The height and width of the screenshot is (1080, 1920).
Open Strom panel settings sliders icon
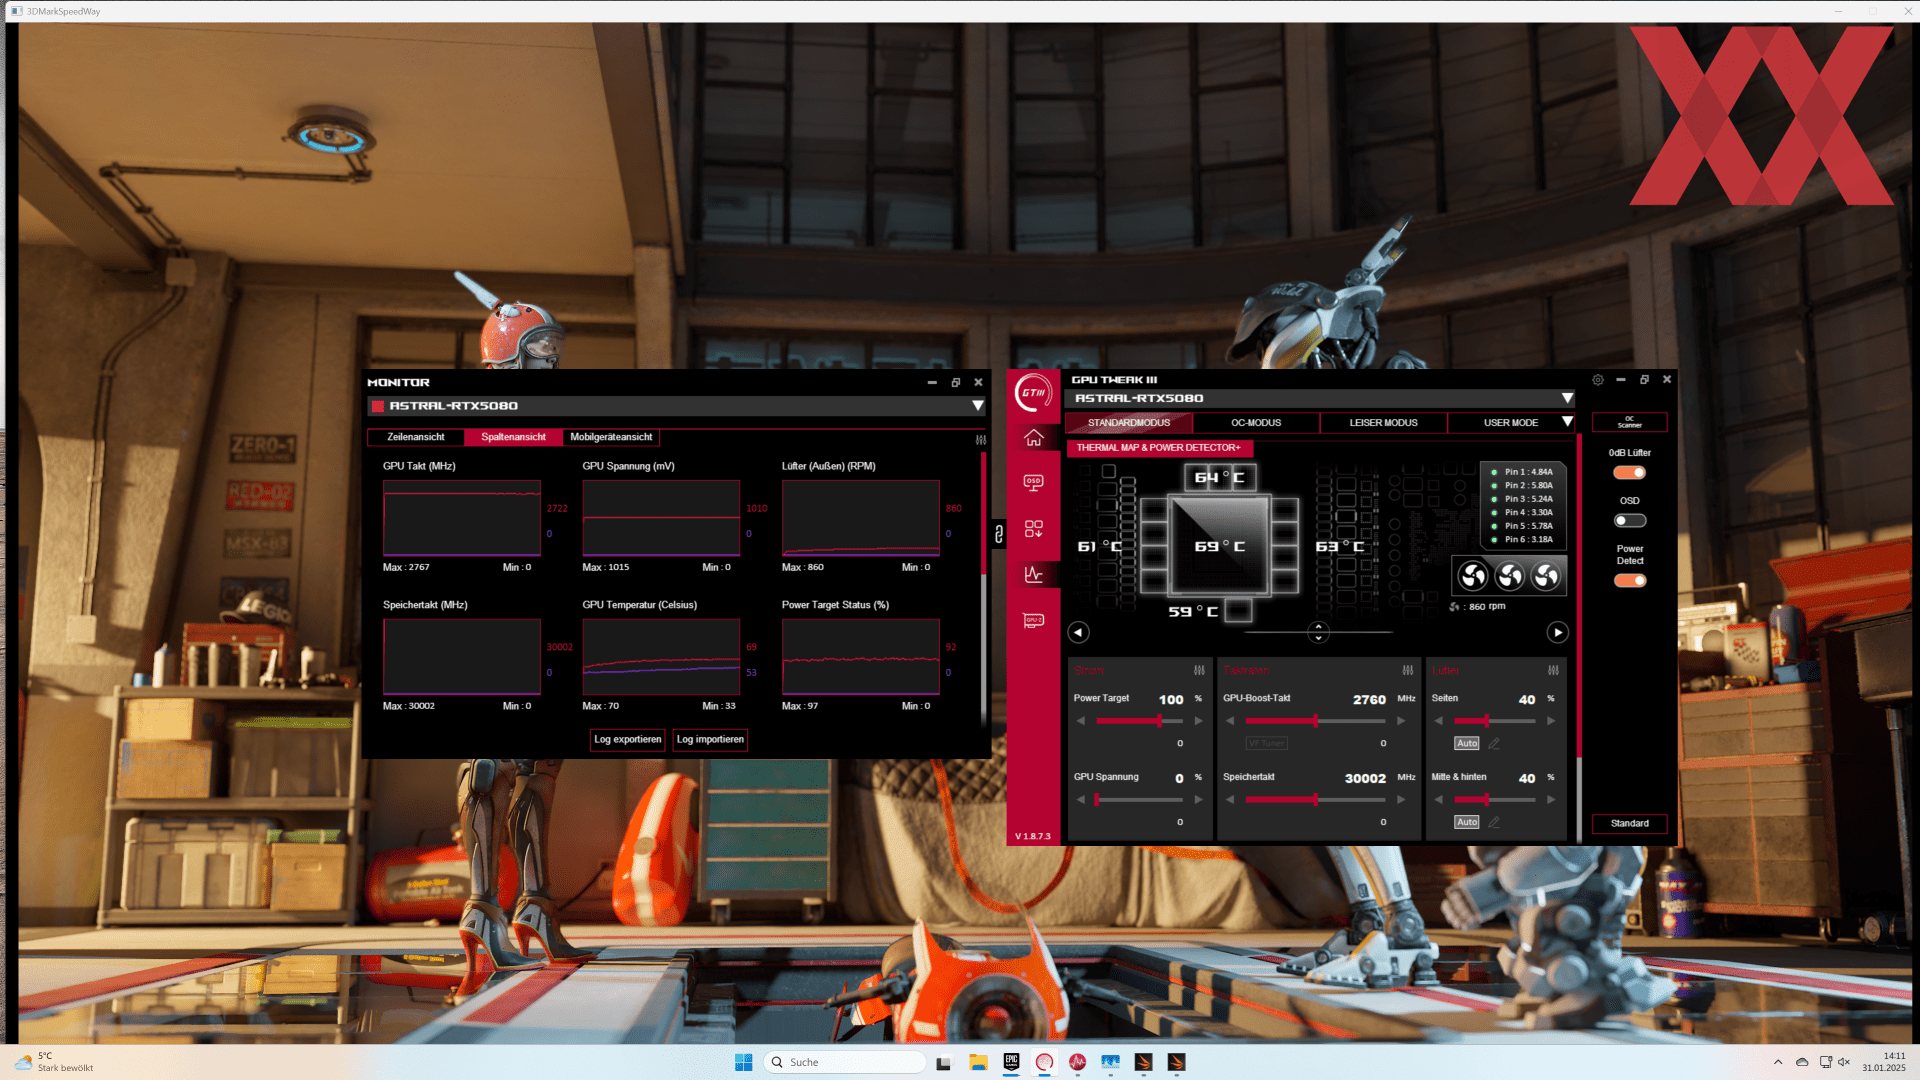point(1199,670)
